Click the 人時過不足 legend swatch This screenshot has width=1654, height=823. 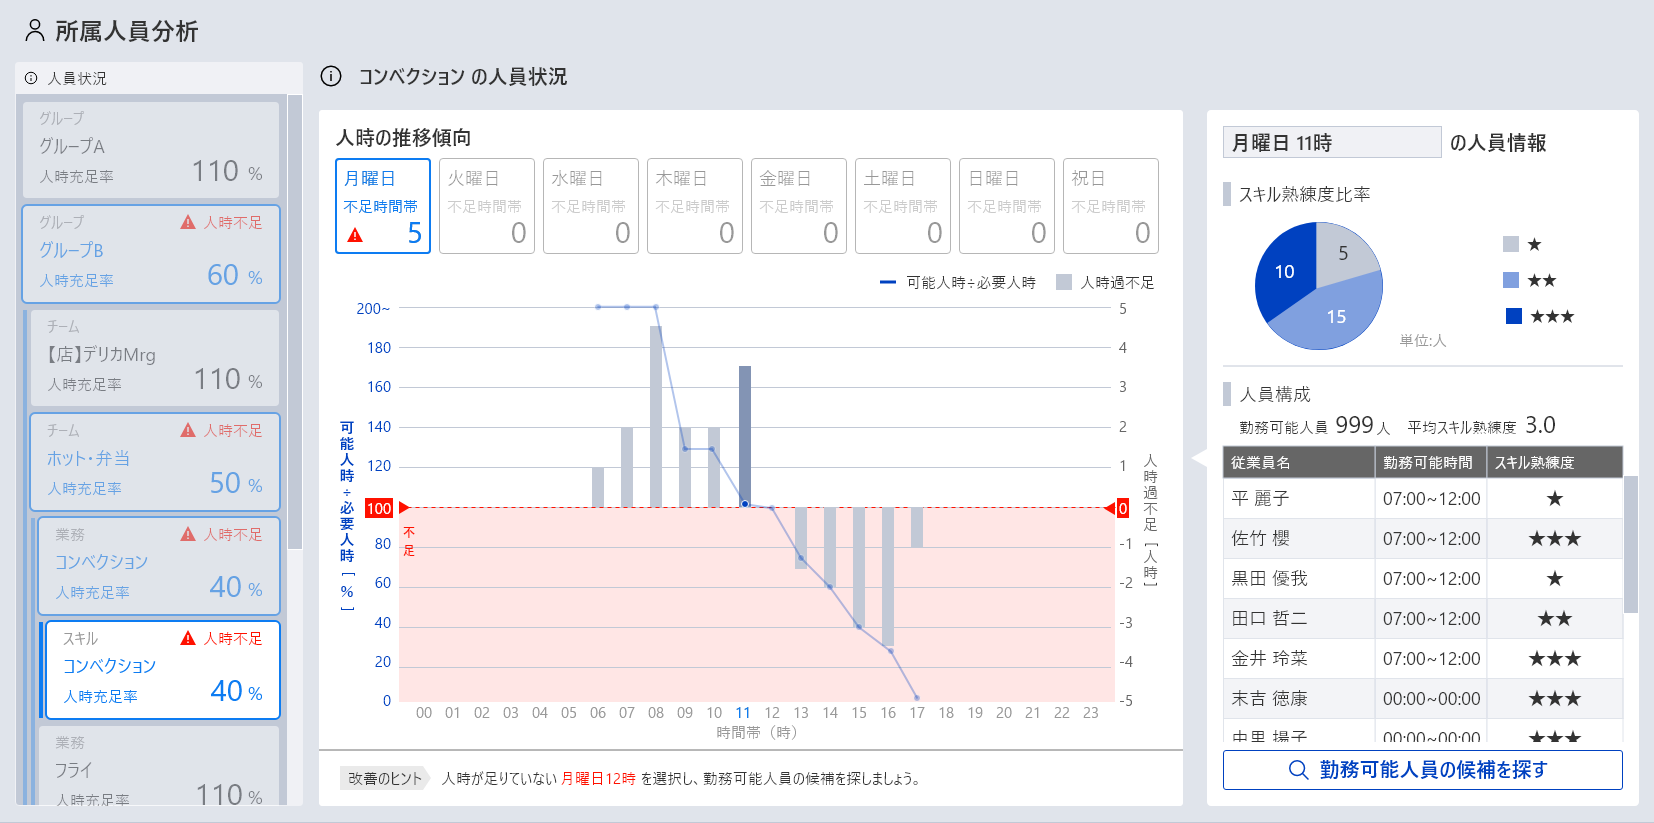1064,283
